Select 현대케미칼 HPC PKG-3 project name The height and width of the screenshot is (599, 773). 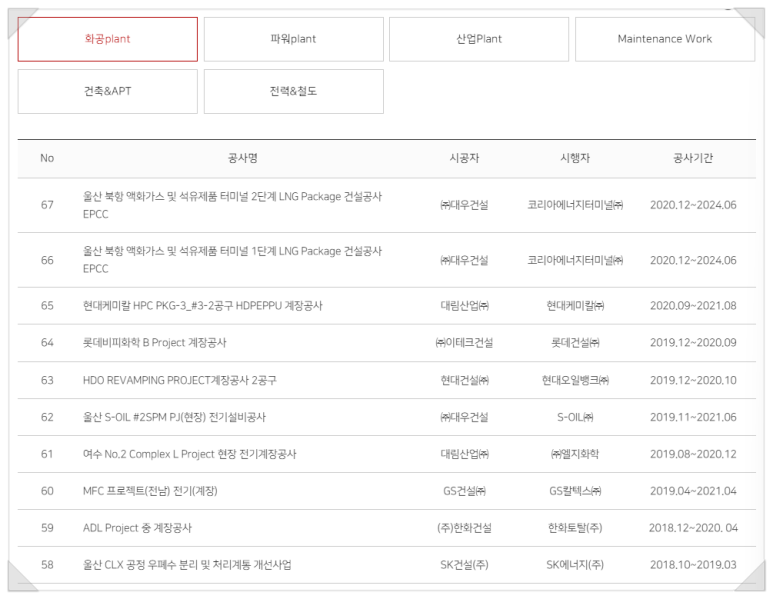point(203,306)
